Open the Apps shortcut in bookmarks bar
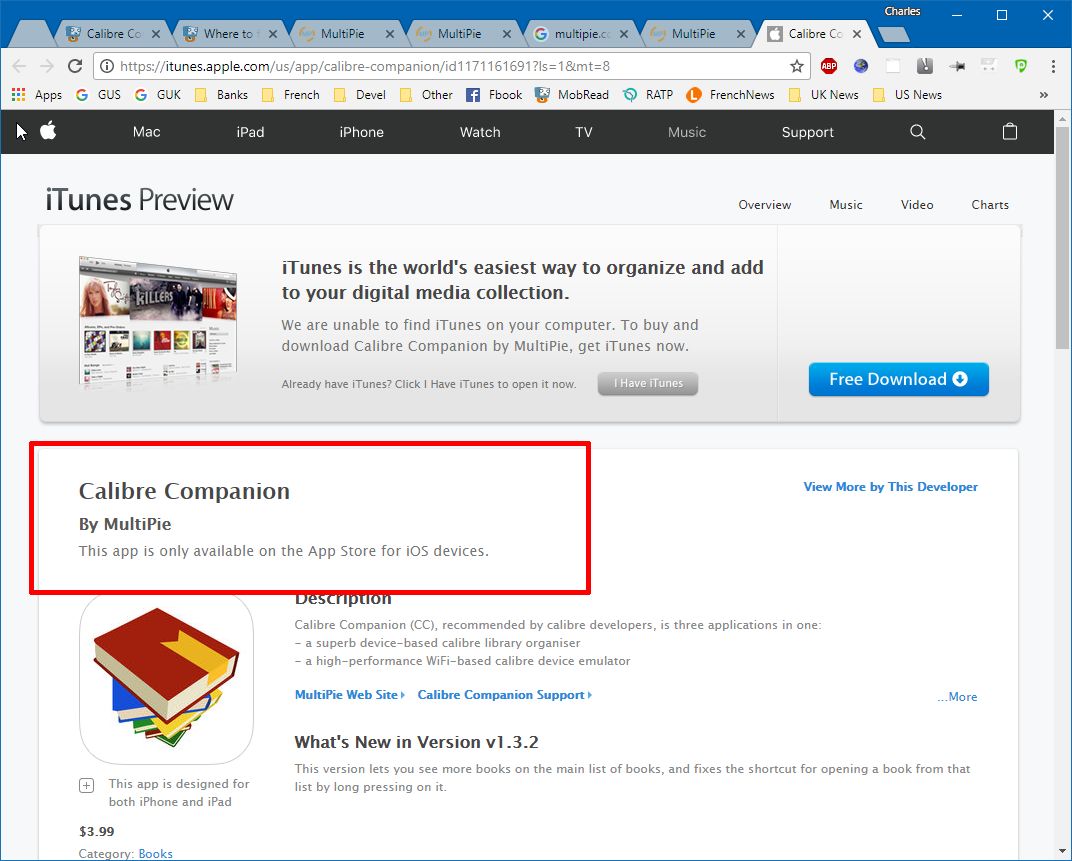Screen dimensions: 1072x861 37,95
